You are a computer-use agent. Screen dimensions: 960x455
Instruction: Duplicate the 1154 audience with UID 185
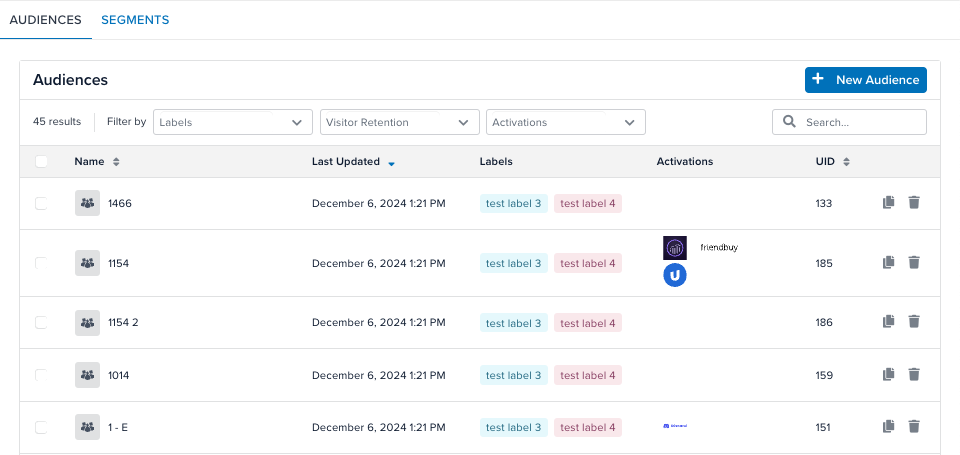click(x=888, y=262)
